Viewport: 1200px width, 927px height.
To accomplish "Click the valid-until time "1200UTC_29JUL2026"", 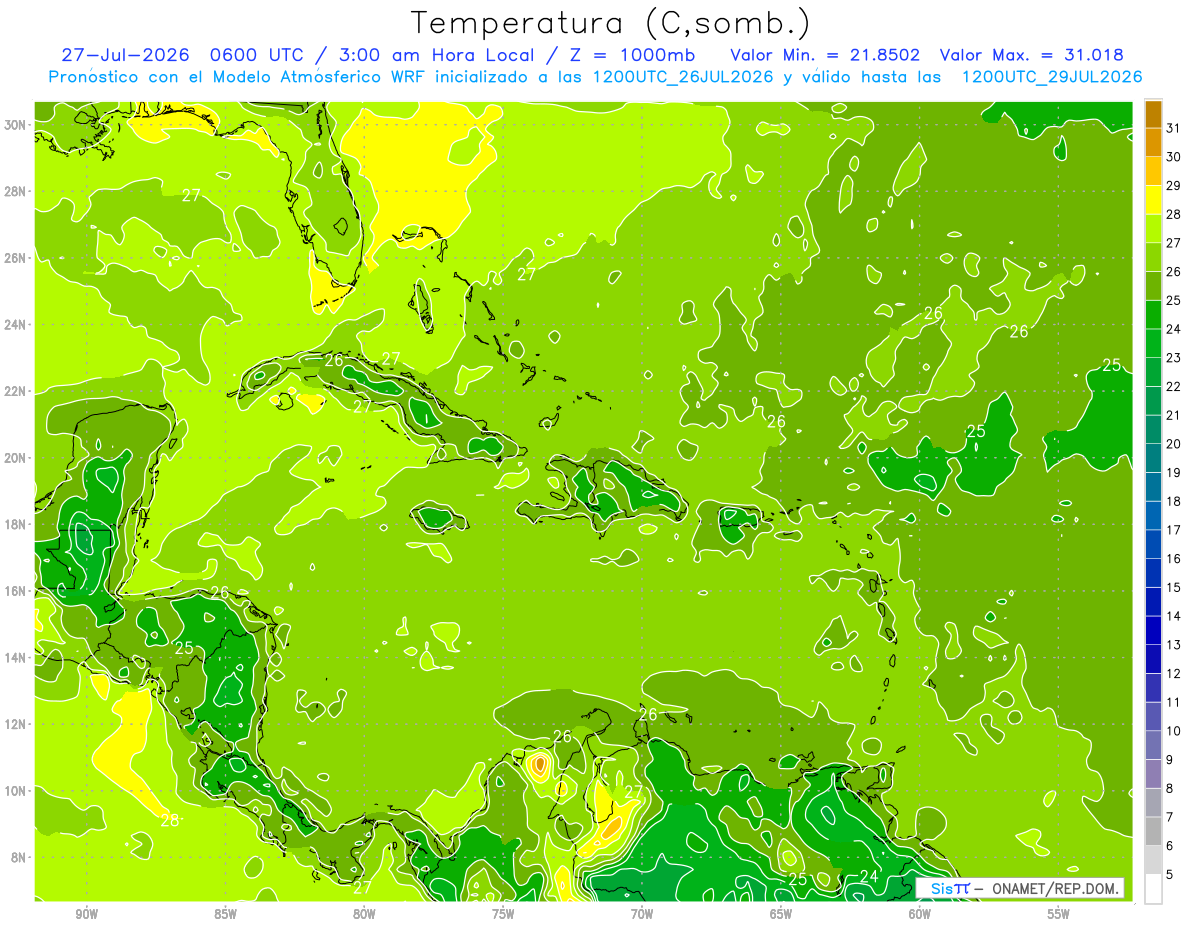I will [x=1050, y=77].
